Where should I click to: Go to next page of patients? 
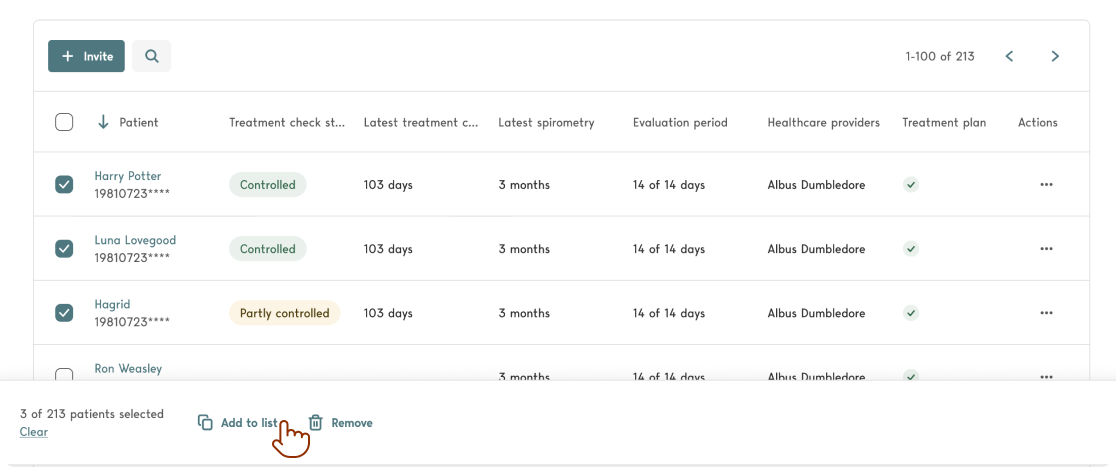(x=1054, y=56)
